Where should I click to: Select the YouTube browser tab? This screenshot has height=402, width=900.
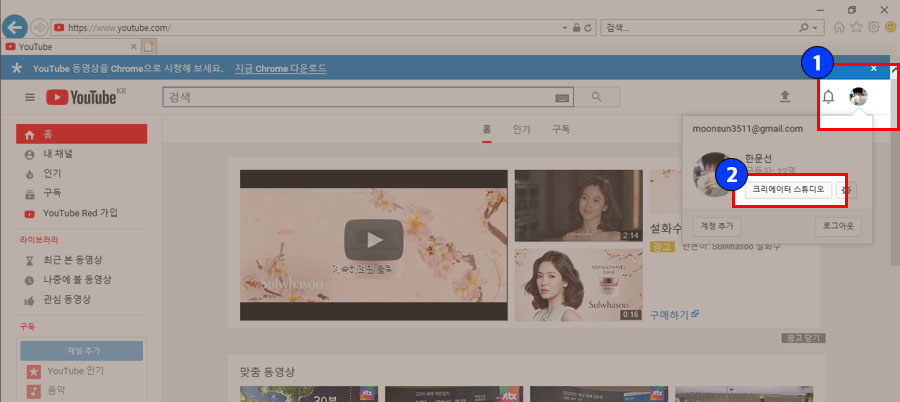tap(70, 47)
